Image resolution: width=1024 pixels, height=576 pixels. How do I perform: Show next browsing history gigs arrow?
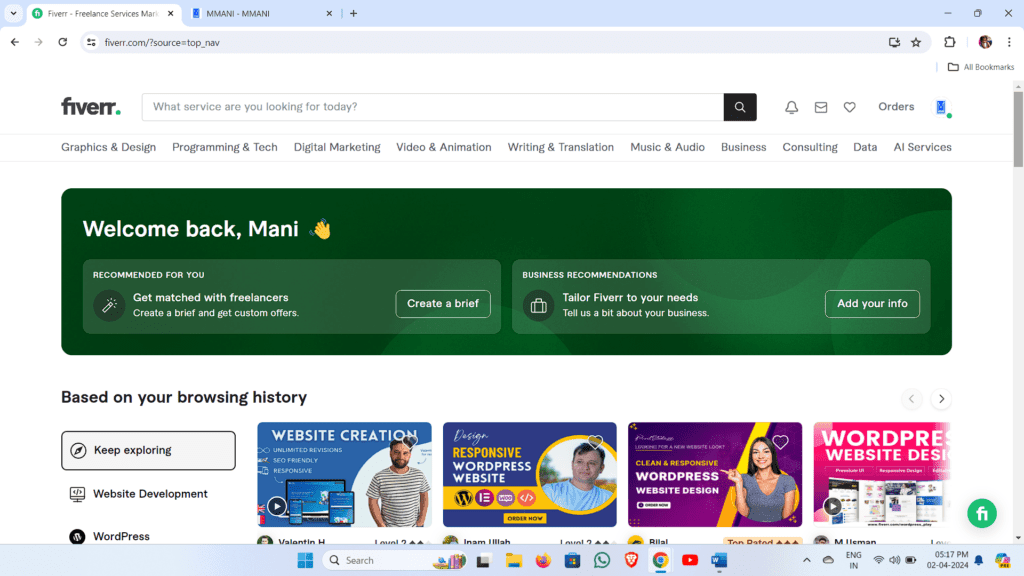(x=941, y=399)
